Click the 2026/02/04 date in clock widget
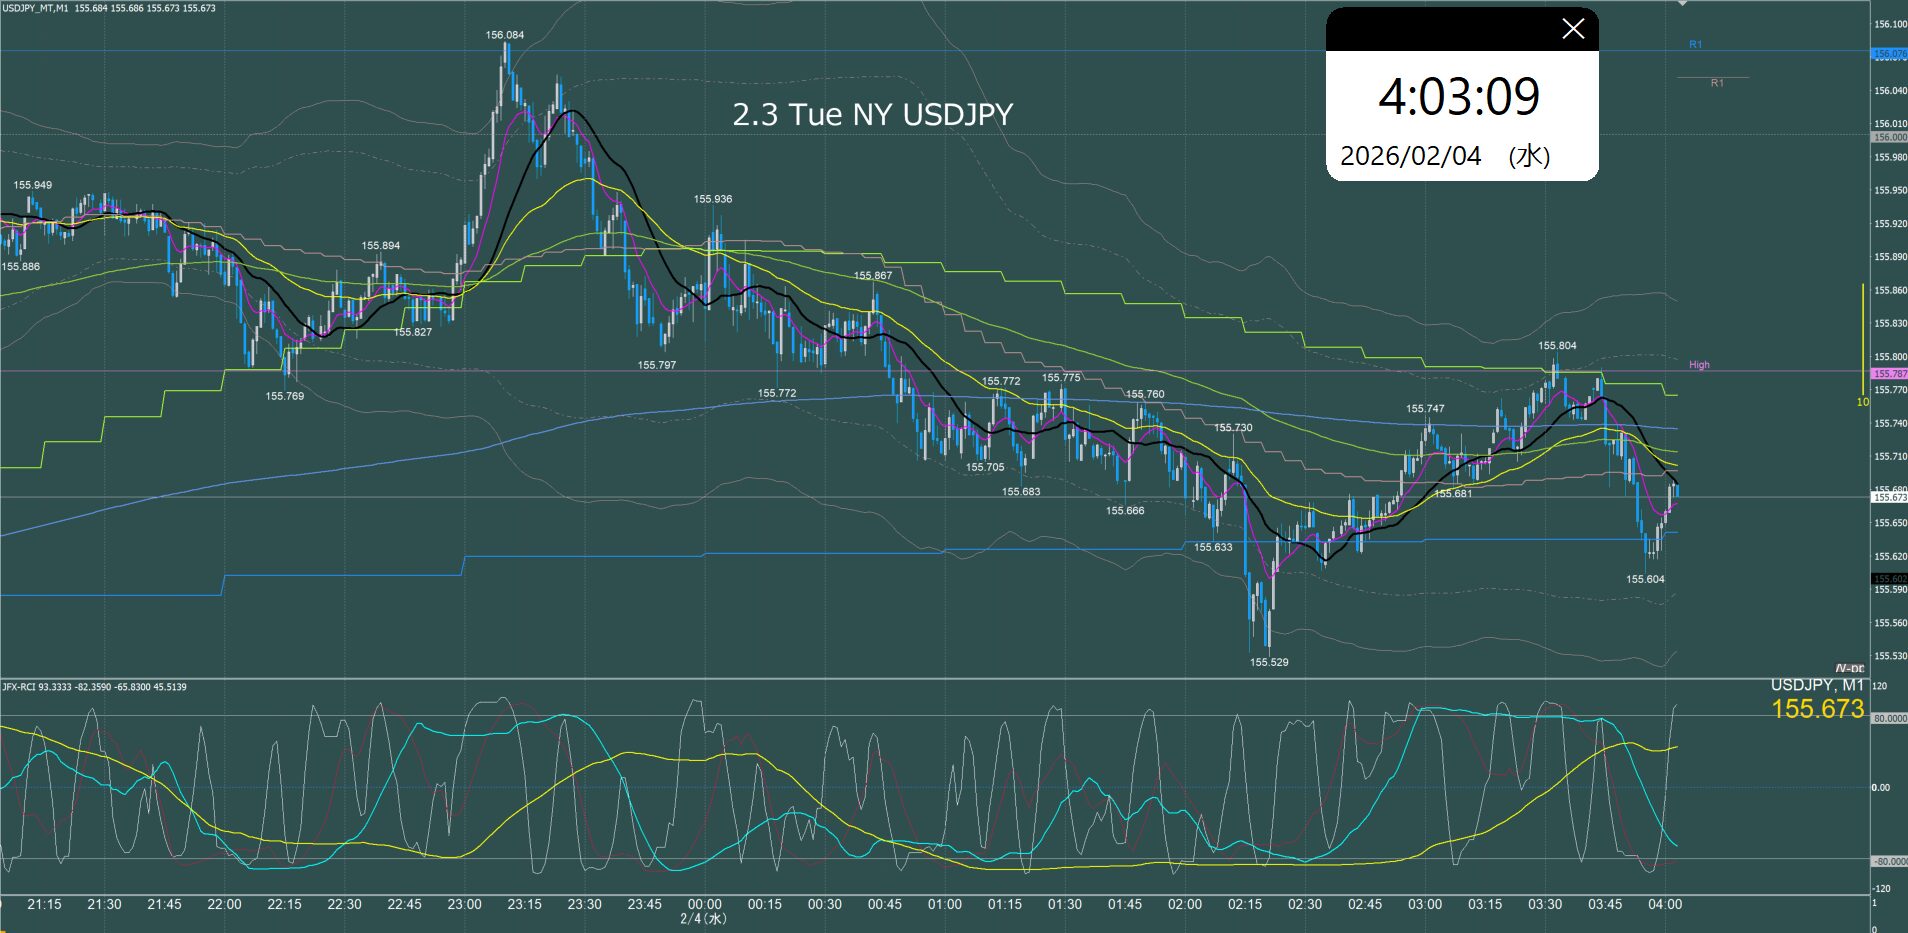Screen dimensions: 1908x933 (x=1410, y=156)
